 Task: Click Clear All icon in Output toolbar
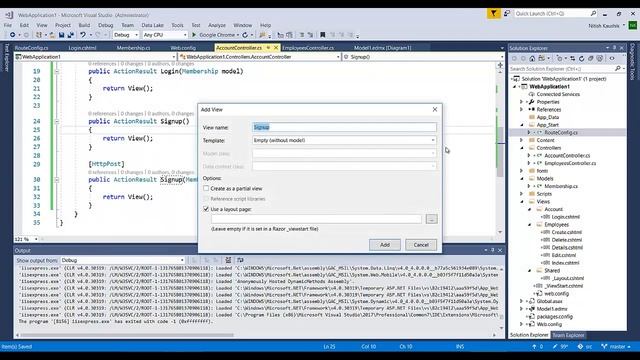click(x=228, y=260)
